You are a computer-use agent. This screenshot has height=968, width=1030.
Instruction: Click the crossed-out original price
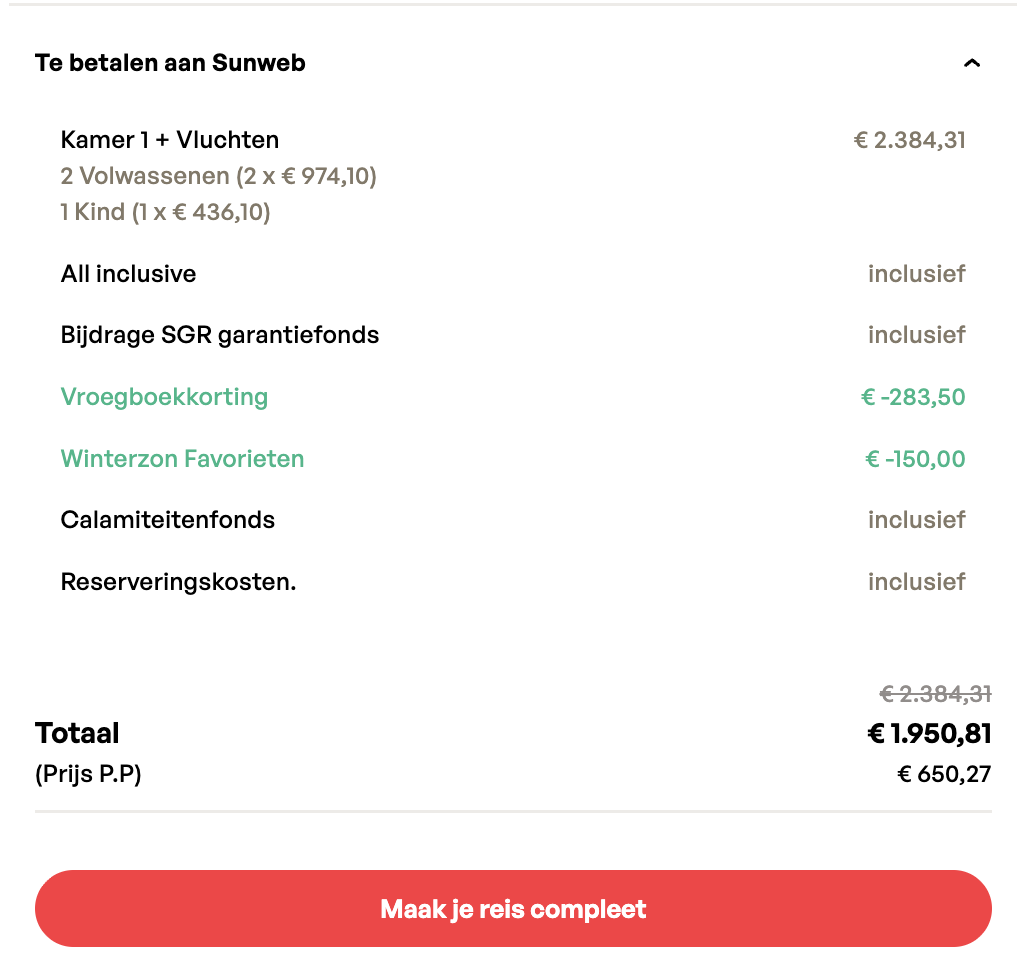pos(935,693)
